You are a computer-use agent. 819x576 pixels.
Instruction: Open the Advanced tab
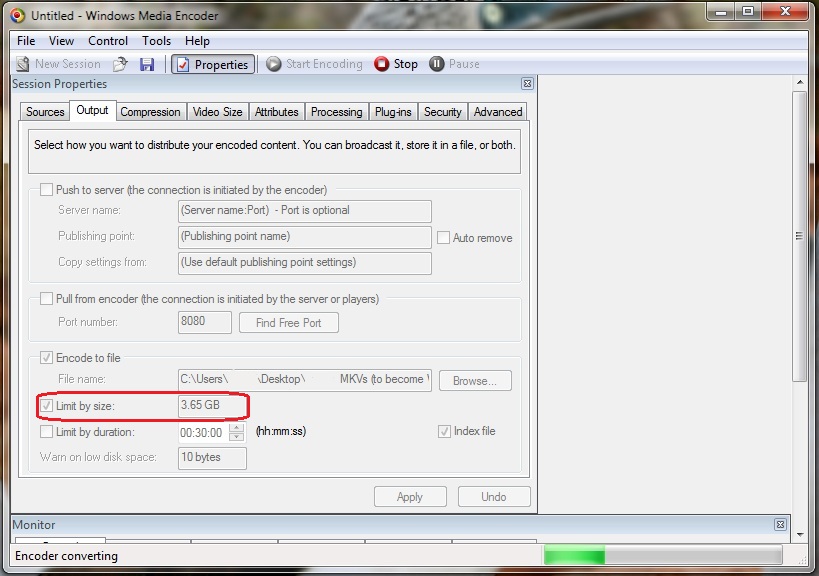[x=498, y=112]
